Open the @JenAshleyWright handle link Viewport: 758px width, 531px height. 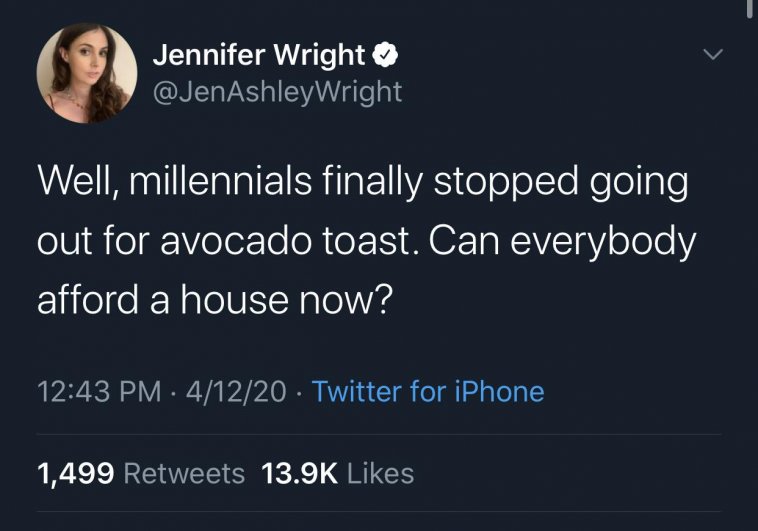point(276,92)
